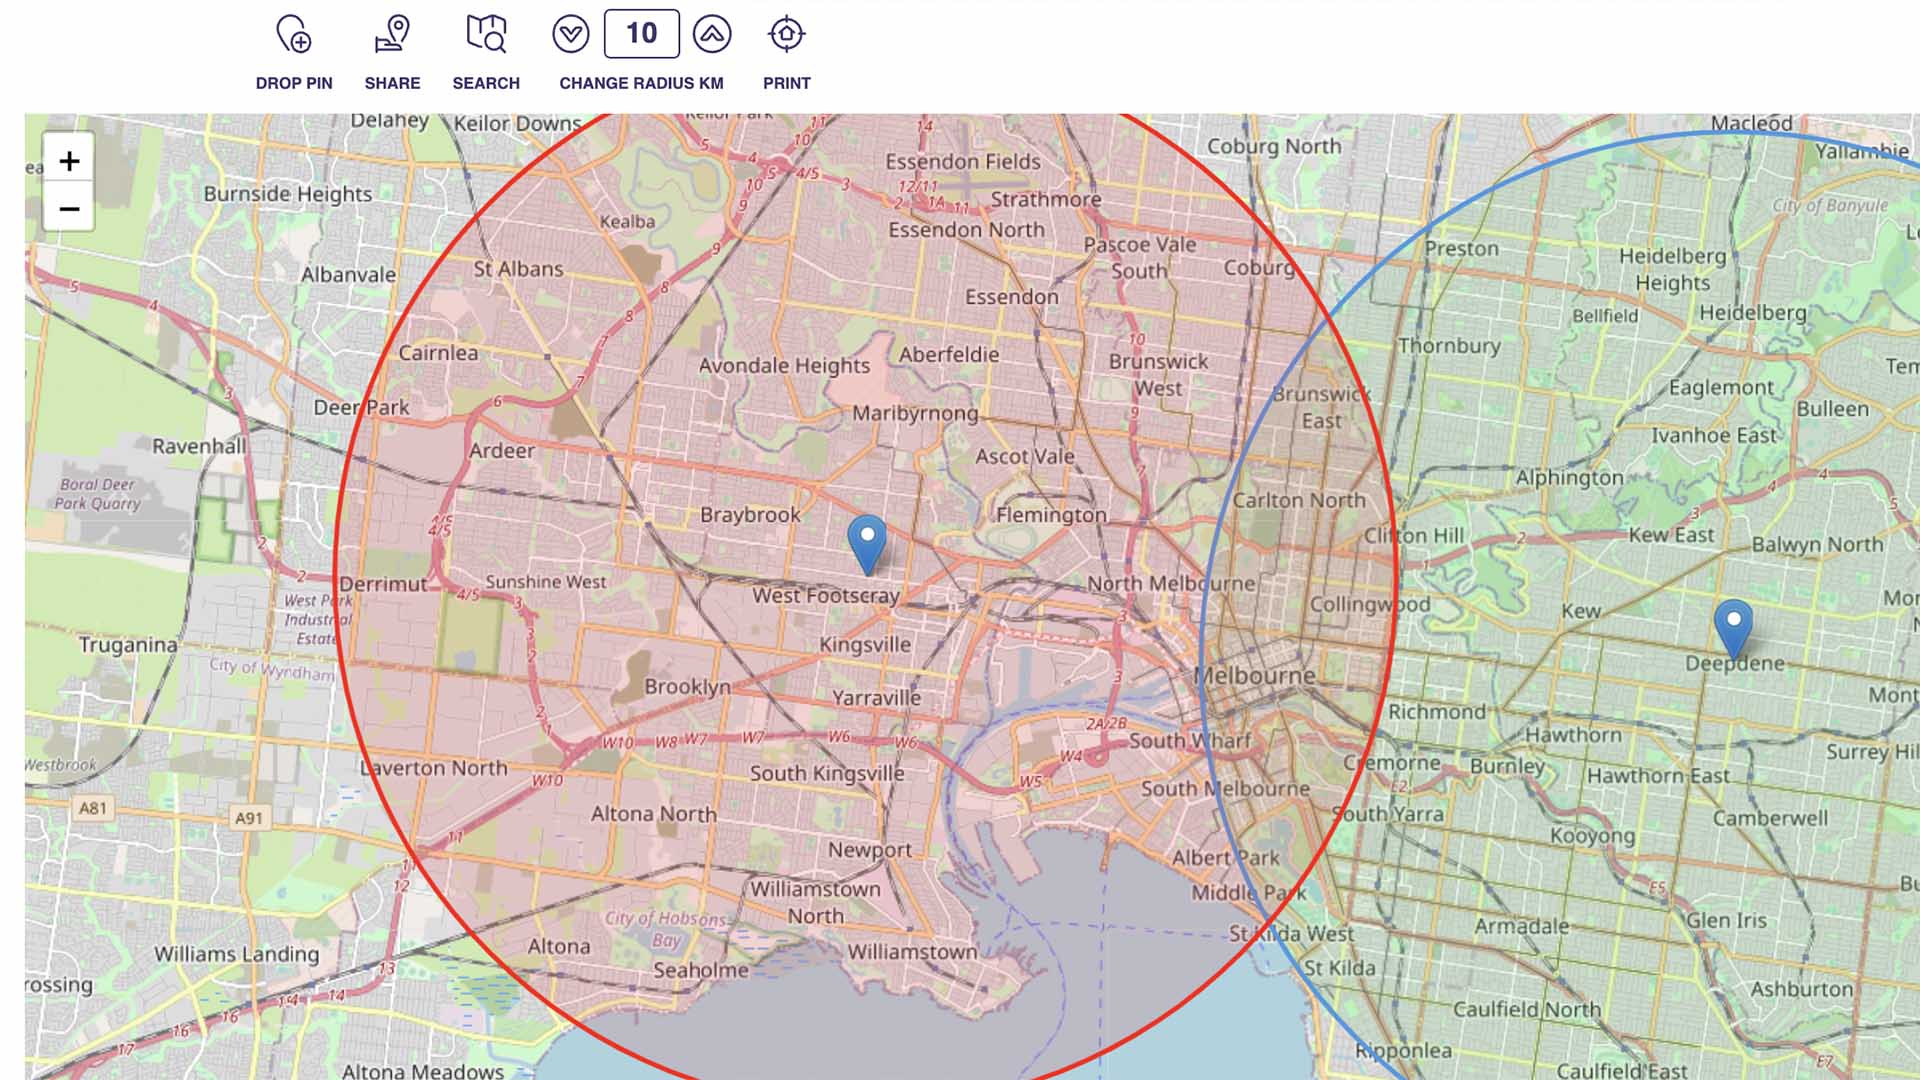Click the Truganina label
The width and height of the screenshot is (1920, 1080).
[128, 645]
